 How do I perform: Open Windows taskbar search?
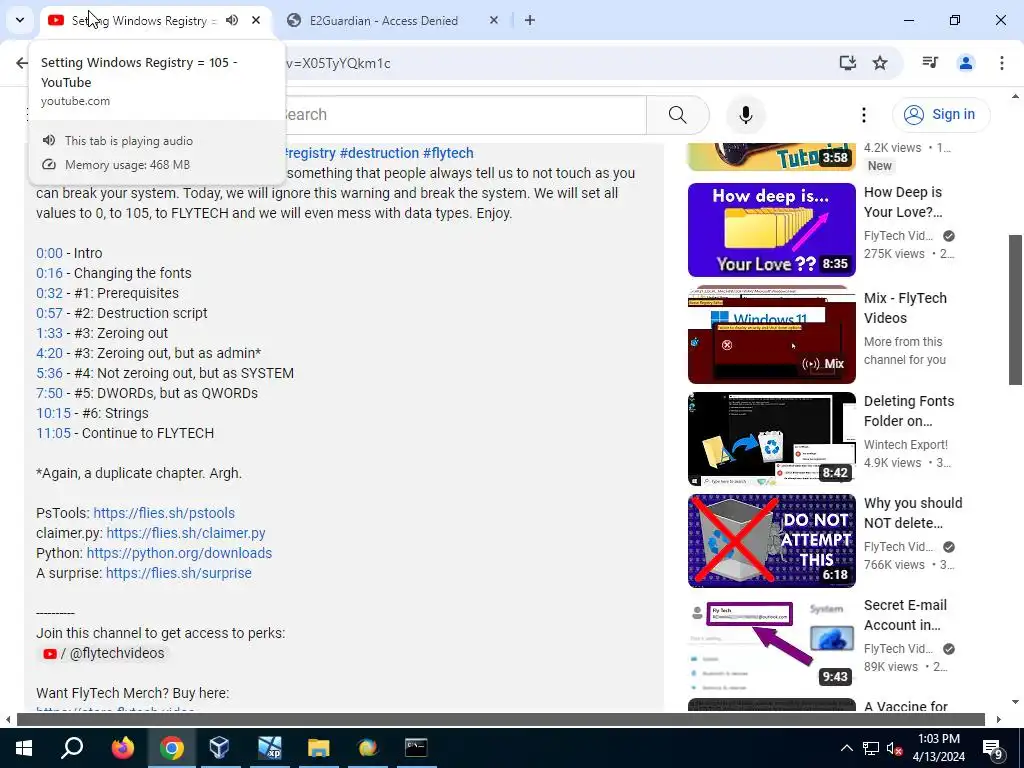coord(72,748)
